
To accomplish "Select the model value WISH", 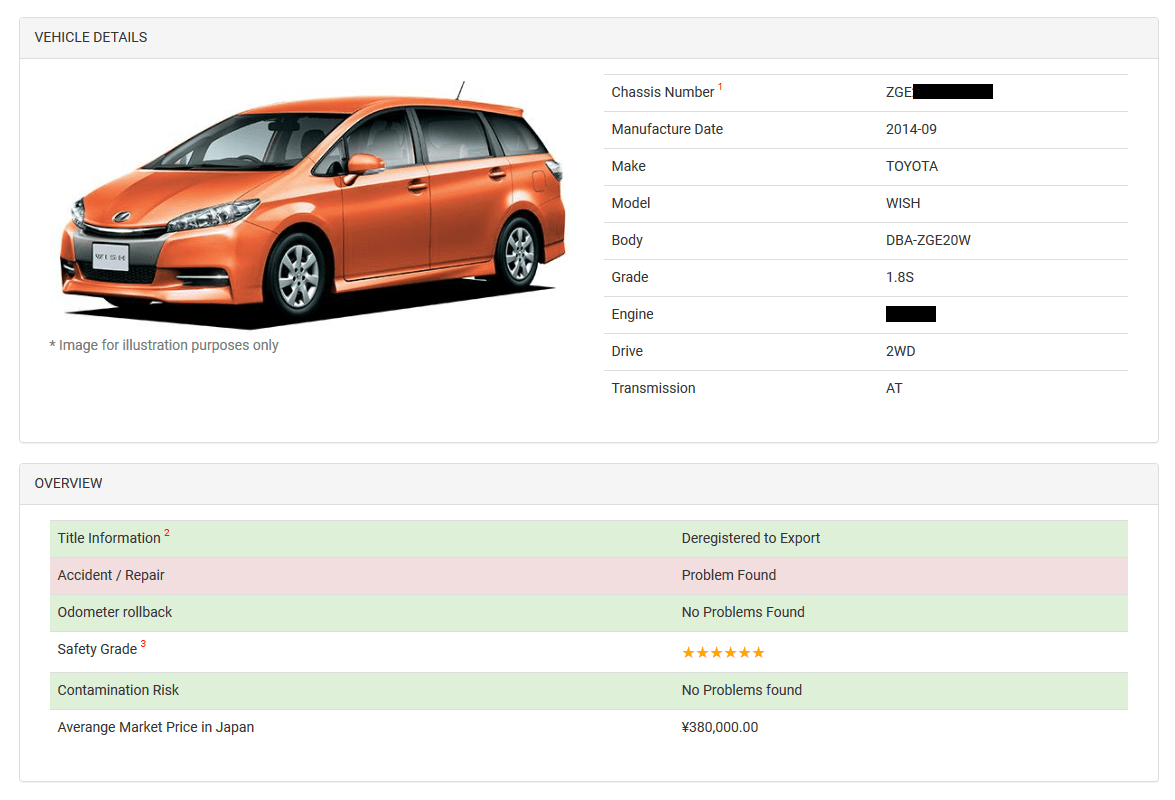I will coord(903,203).
